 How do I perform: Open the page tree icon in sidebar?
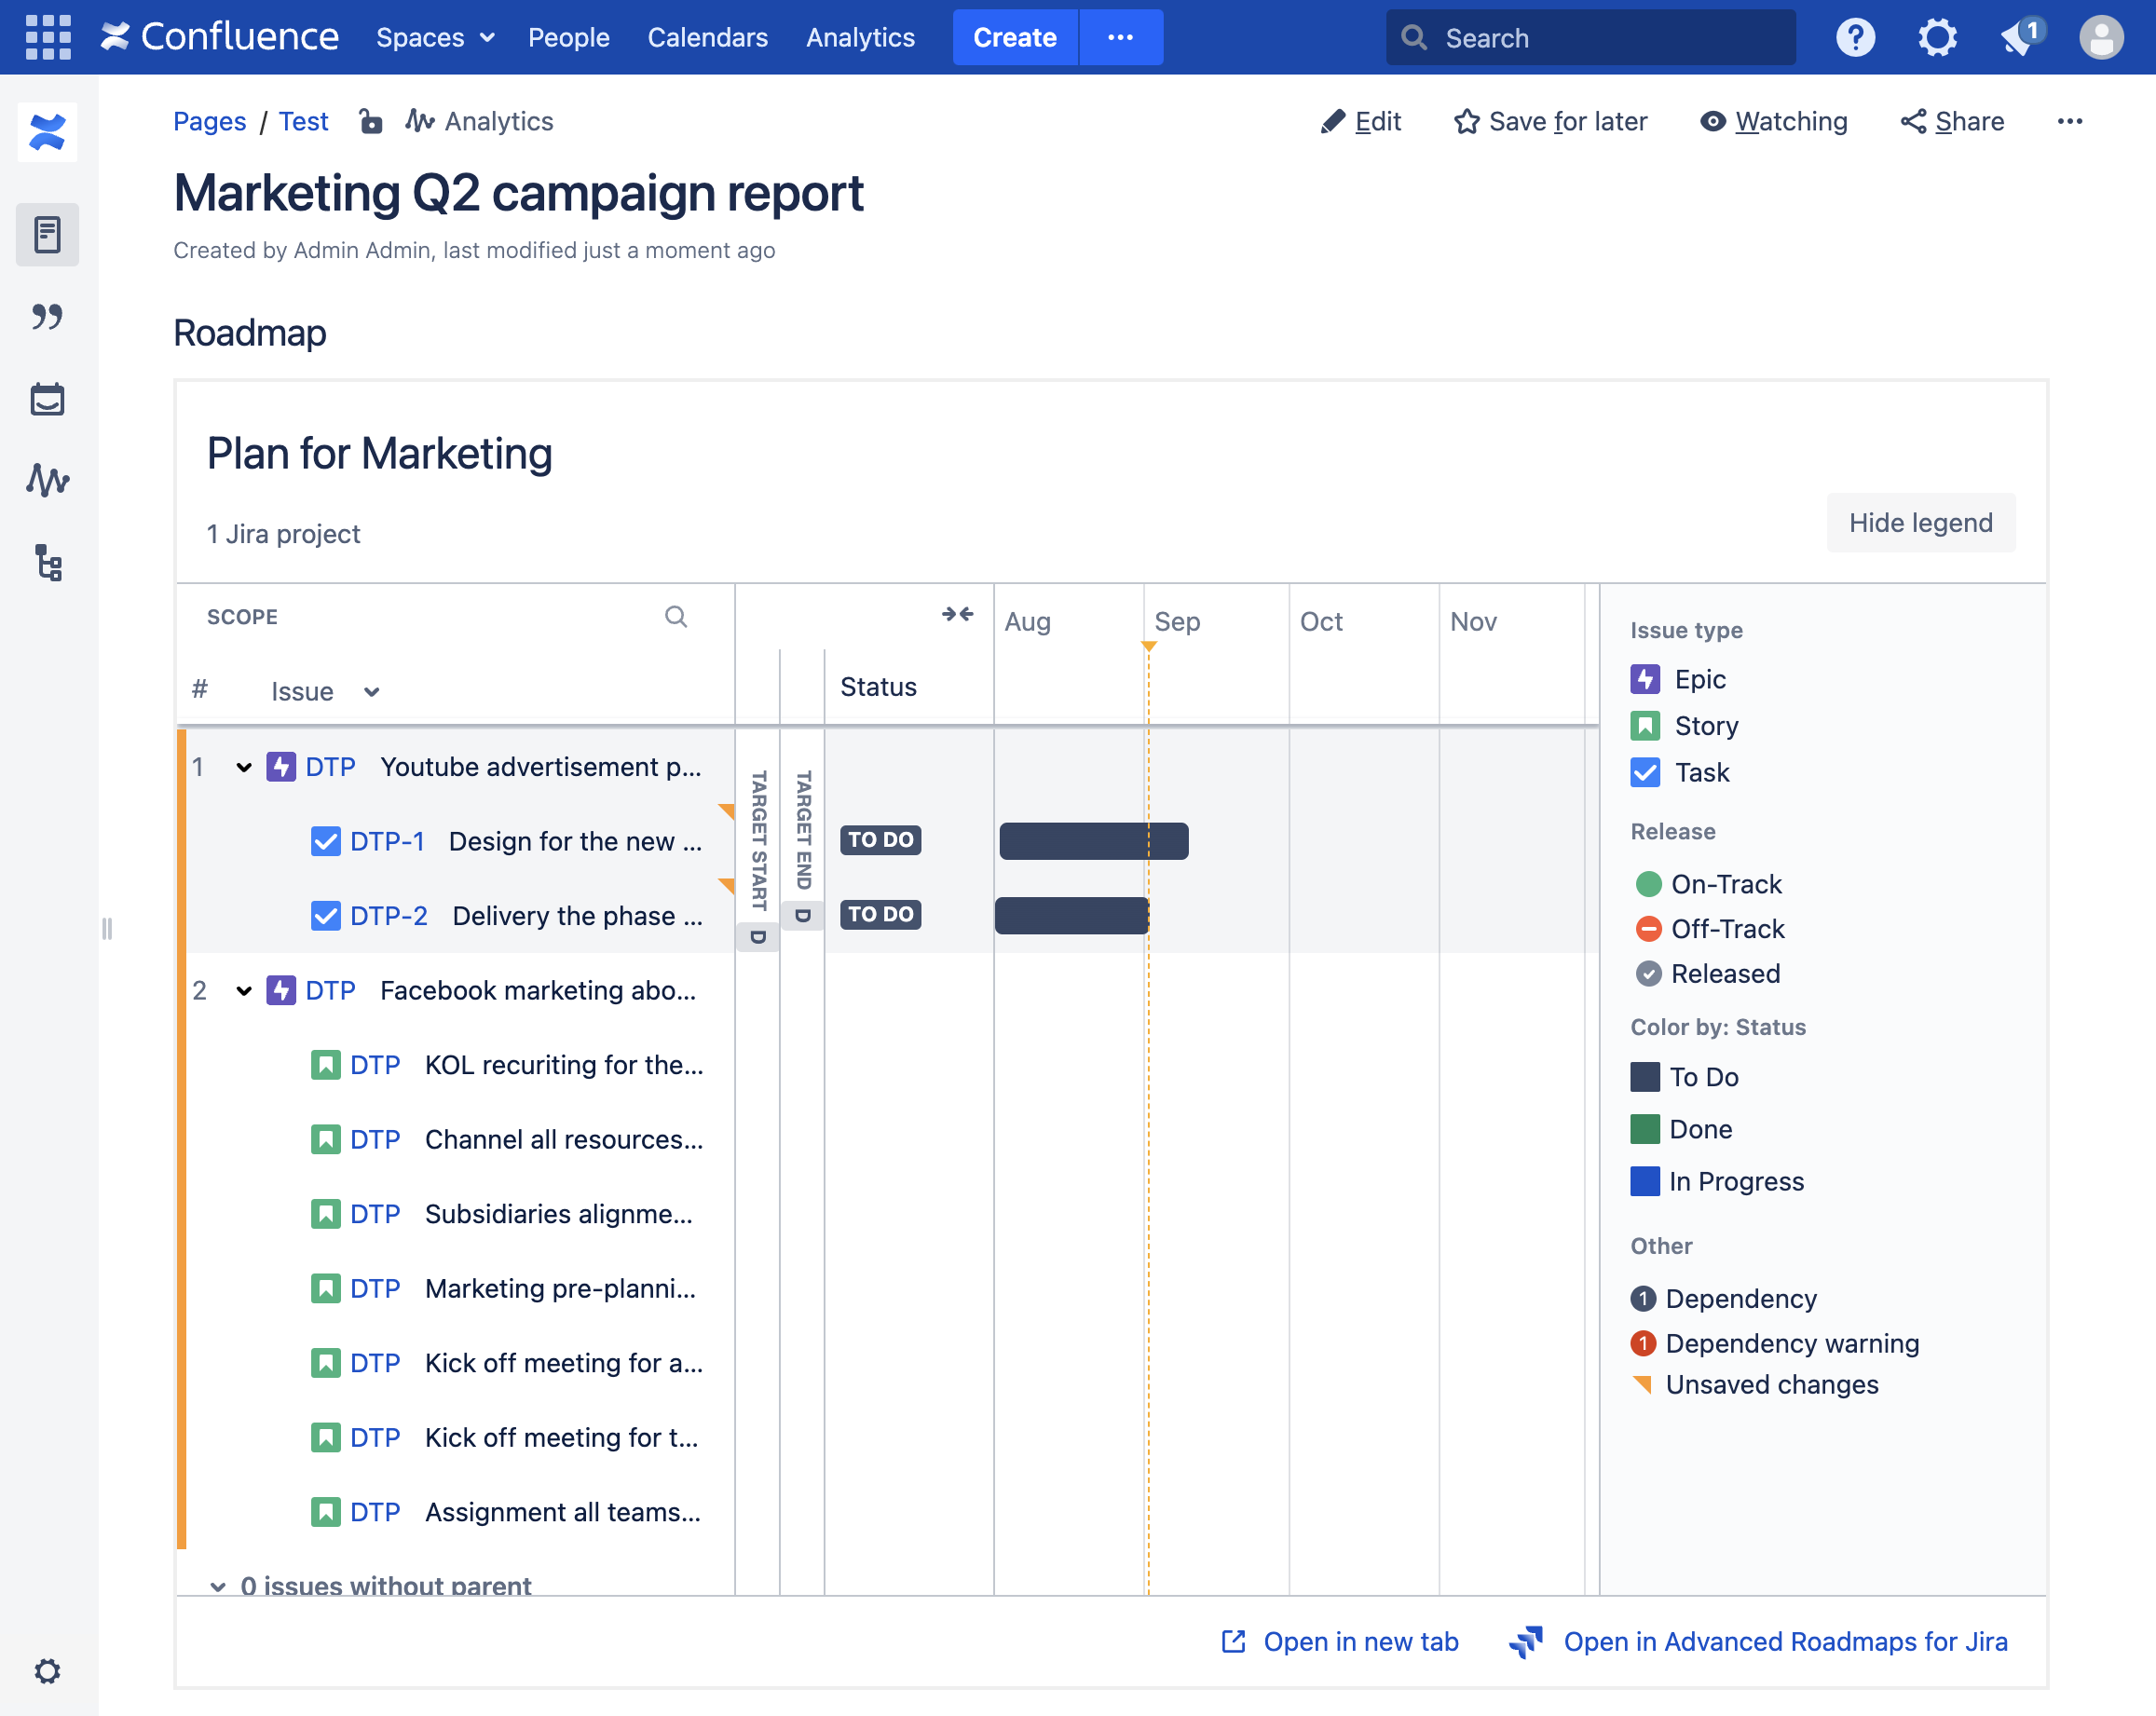(47, 563)
